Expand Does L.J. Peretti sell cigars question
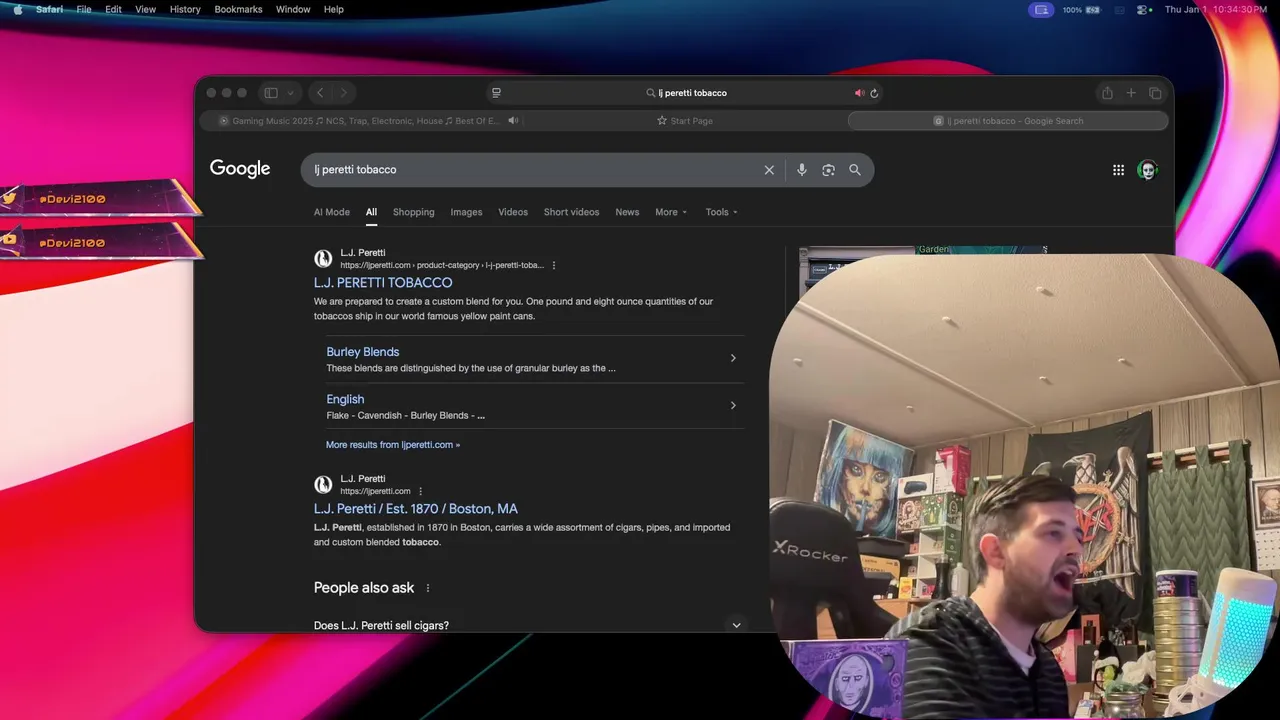 (x=736, y=625)
